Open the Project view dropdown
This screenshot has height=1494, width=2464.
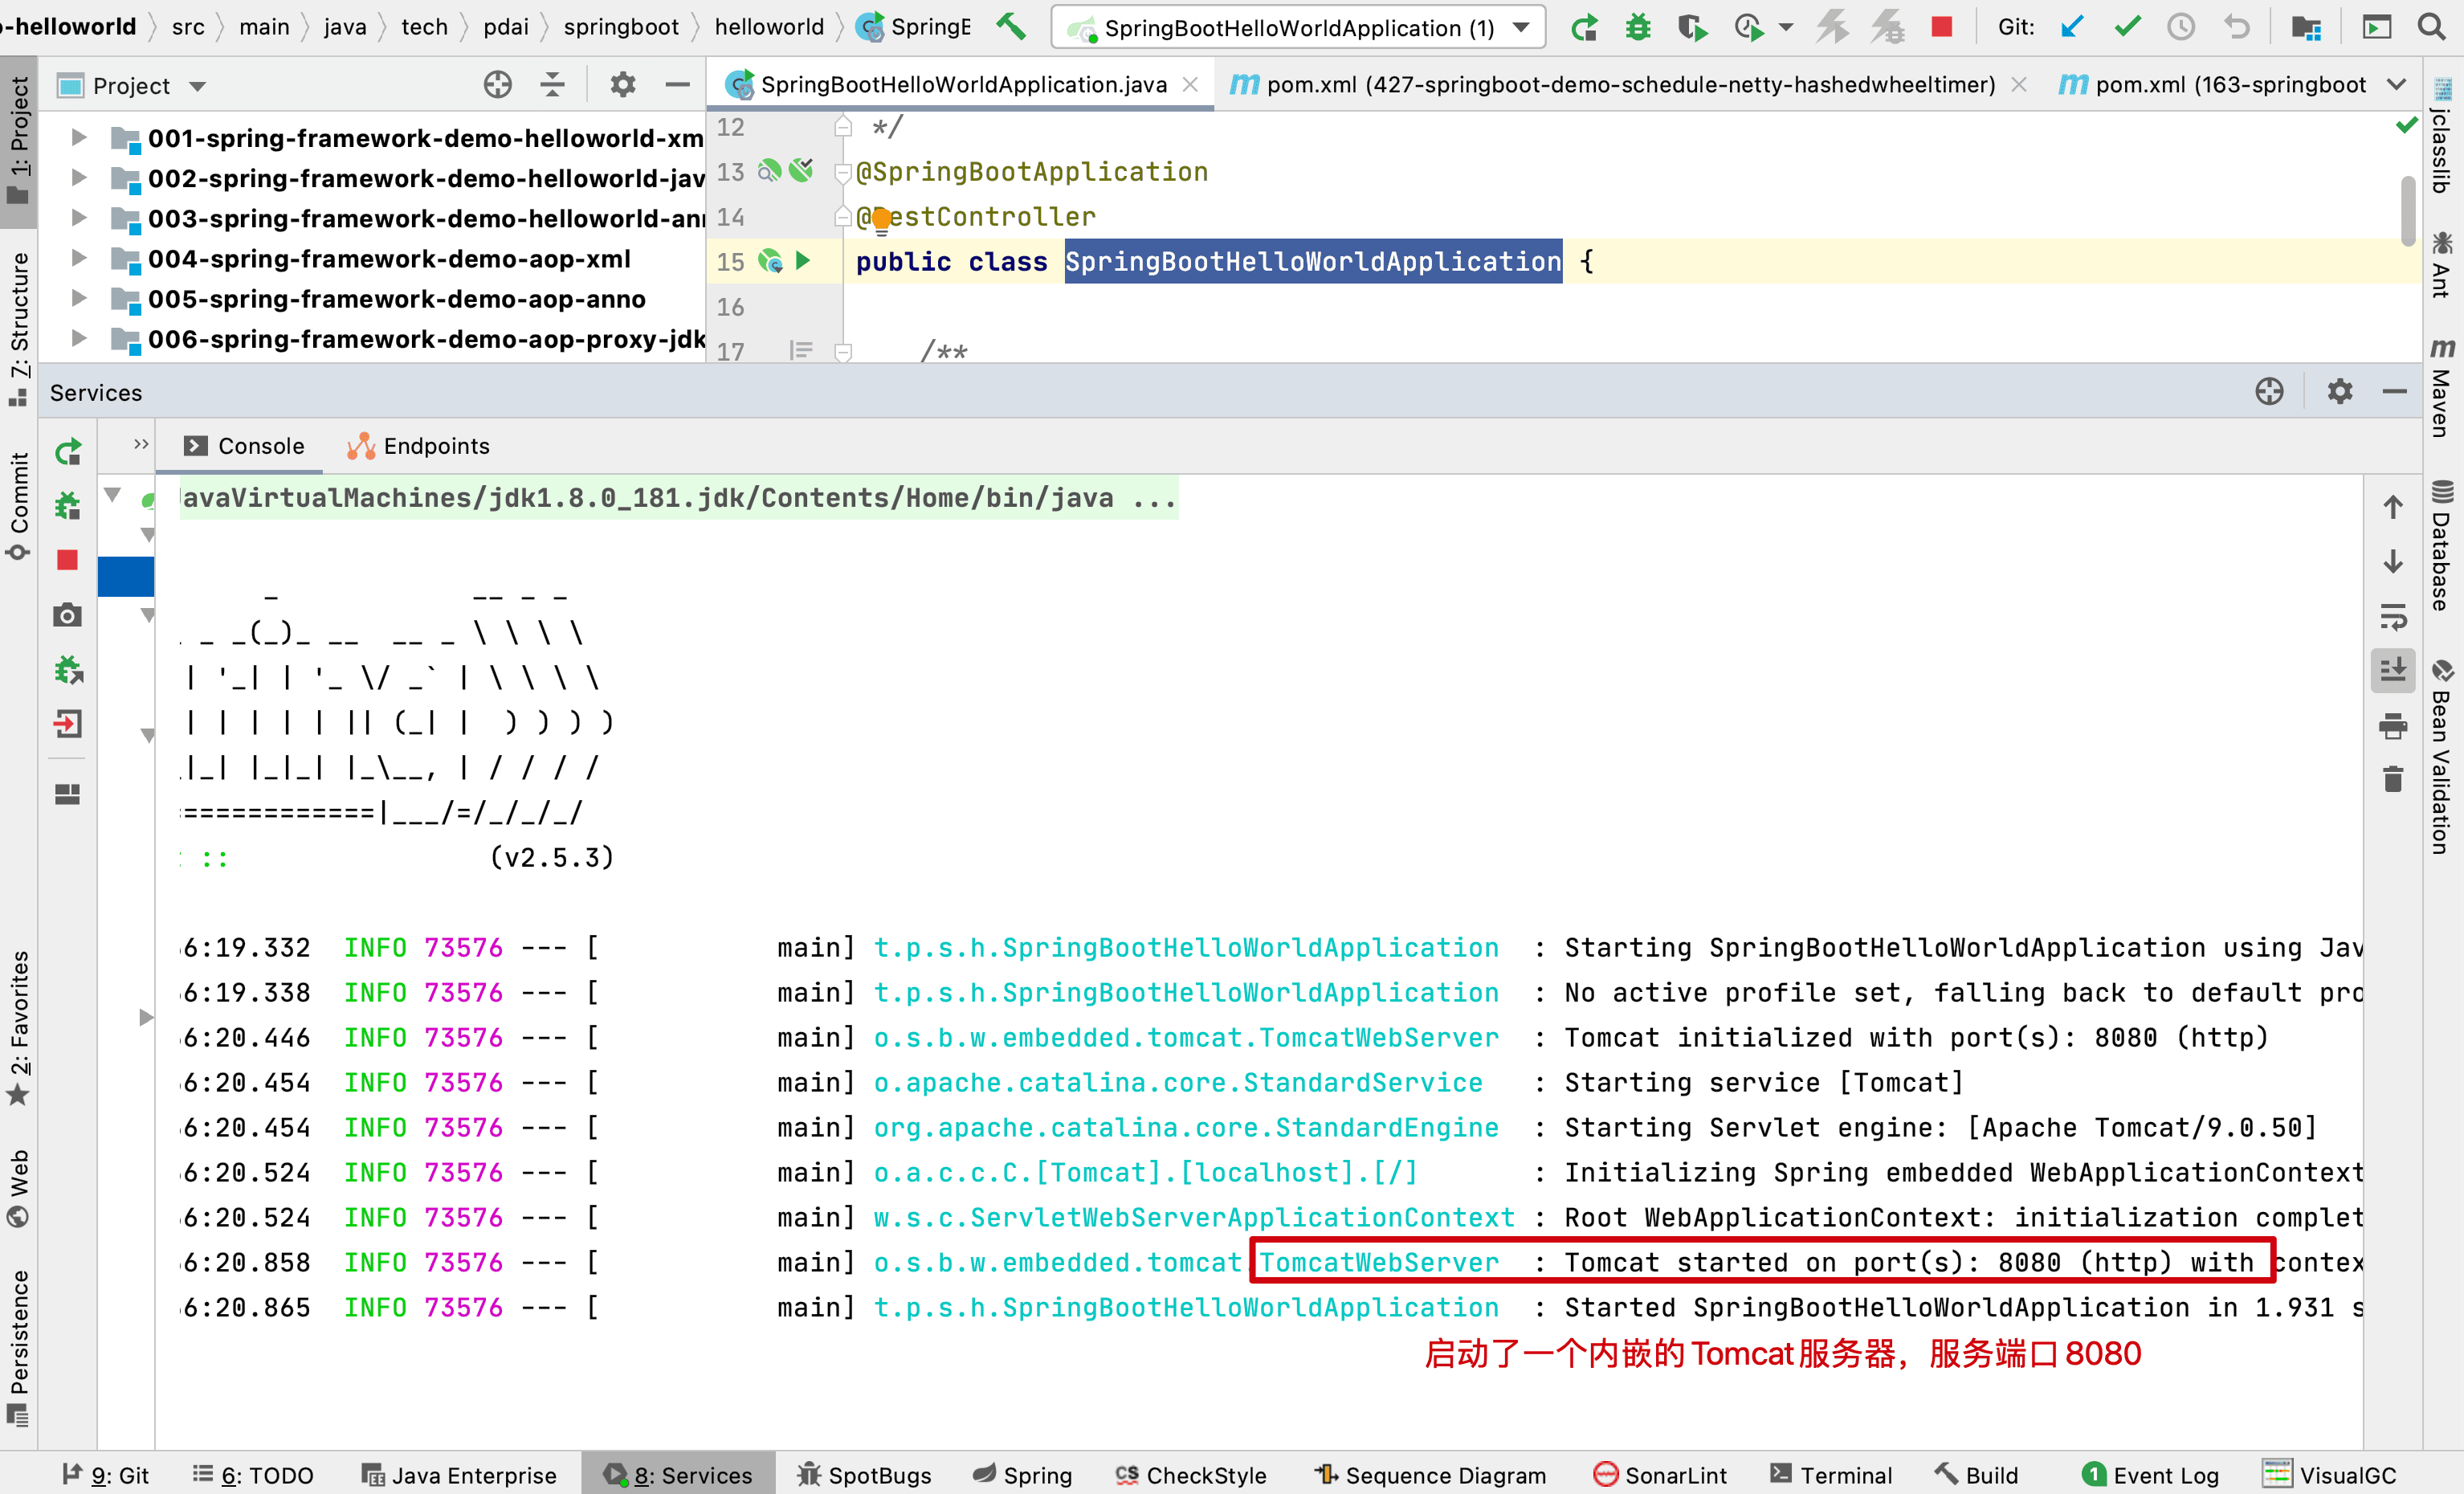[198, 86]
